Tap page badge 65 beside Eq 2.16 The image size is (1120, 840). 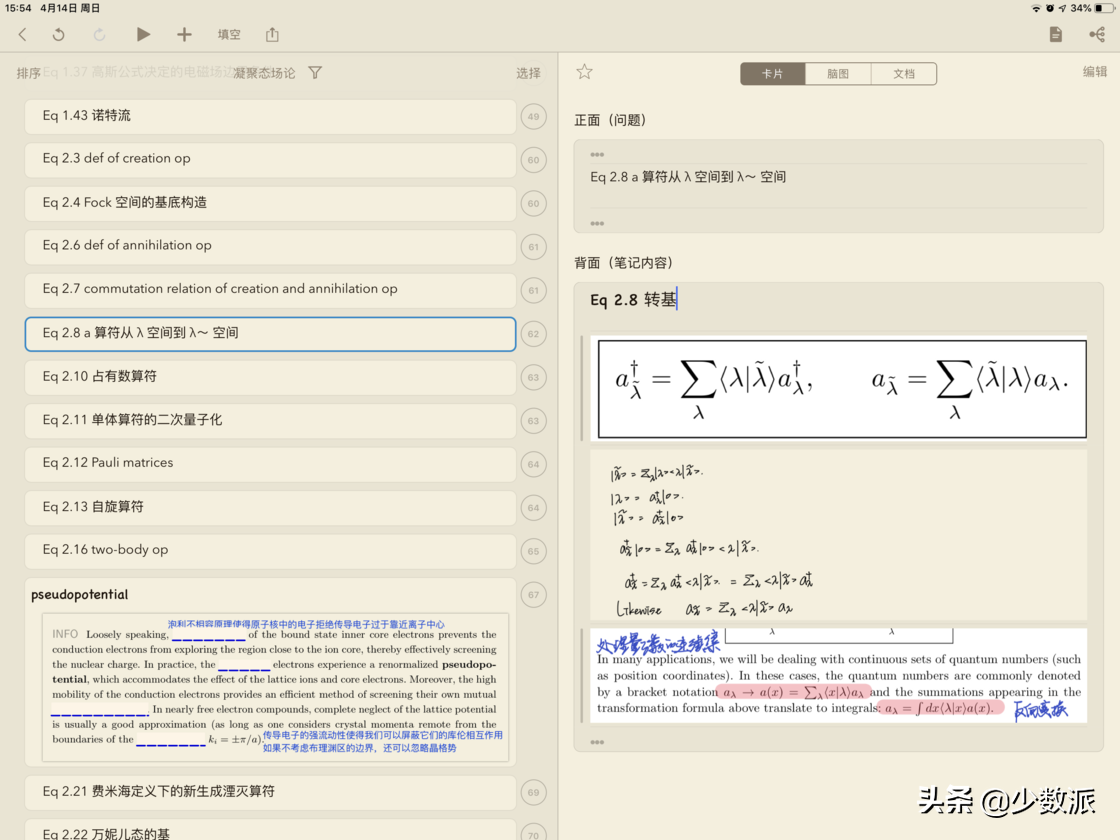point(534,551)
